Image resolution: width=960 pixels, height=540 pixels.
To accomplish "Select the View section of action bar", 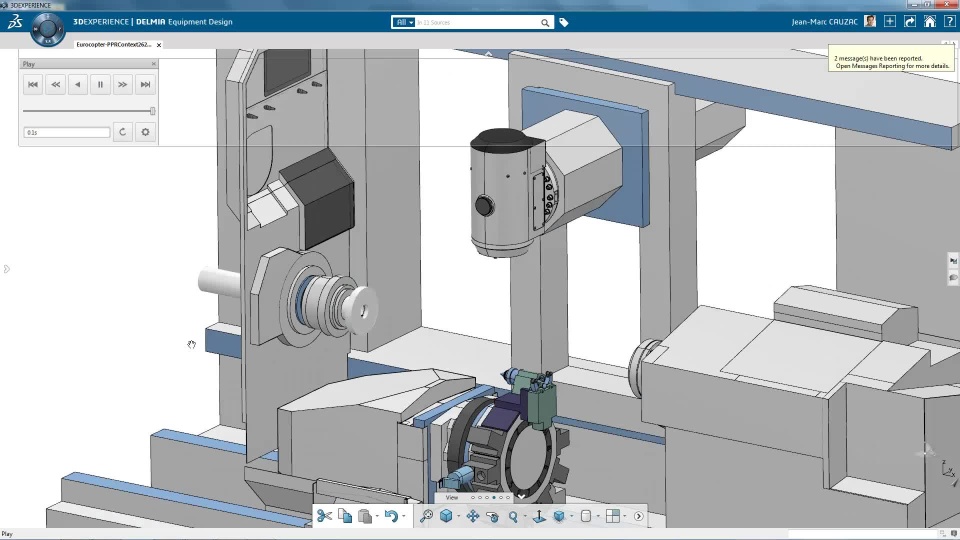I will click(452, 497).
